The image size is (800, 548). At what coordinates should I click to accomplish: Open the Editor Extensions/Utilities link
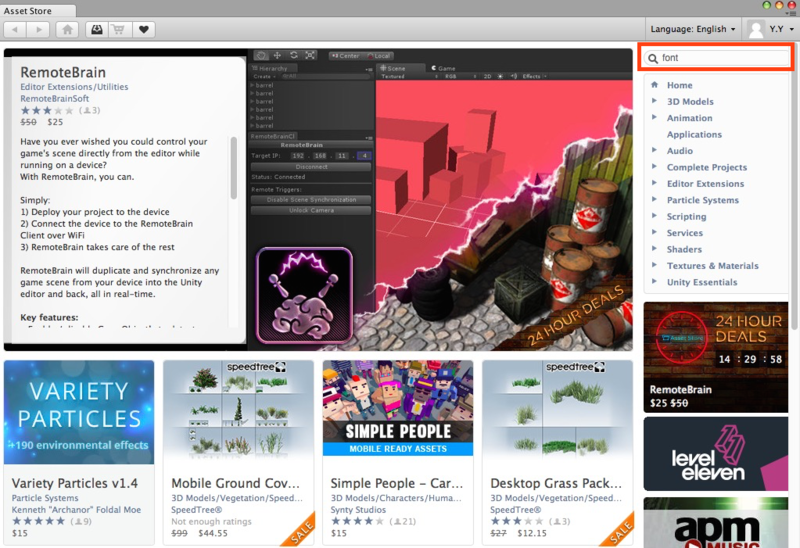pos(74,87)
